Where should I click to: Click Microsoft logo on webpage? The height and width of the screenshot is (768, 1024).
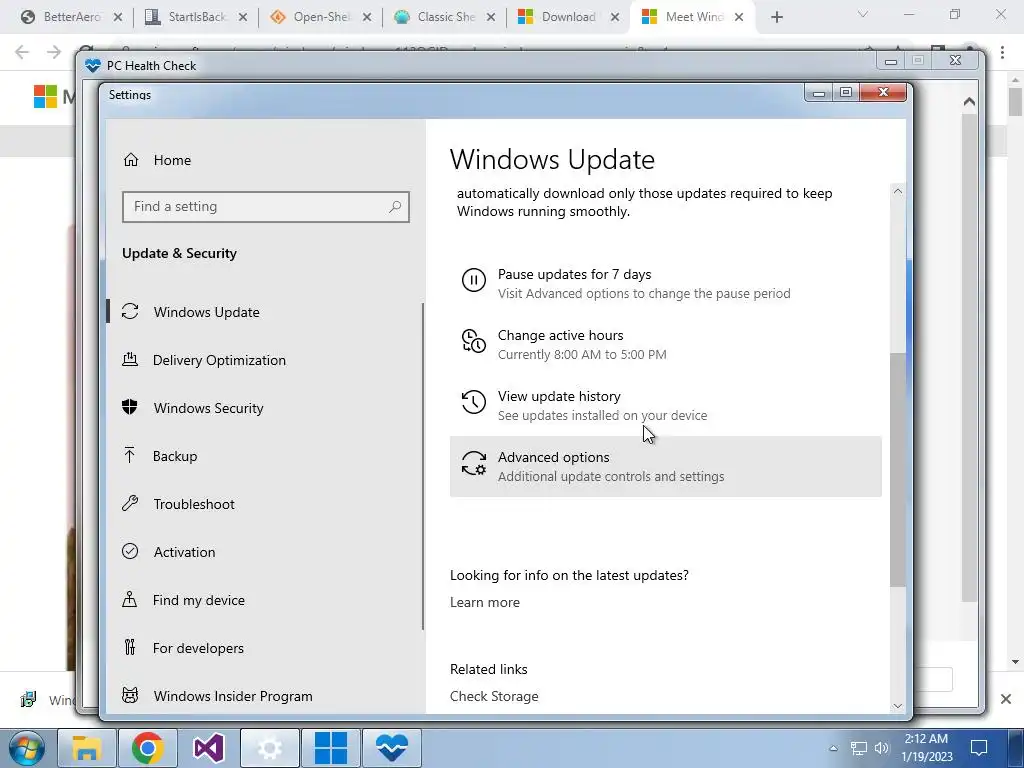(x=45, y=97)
